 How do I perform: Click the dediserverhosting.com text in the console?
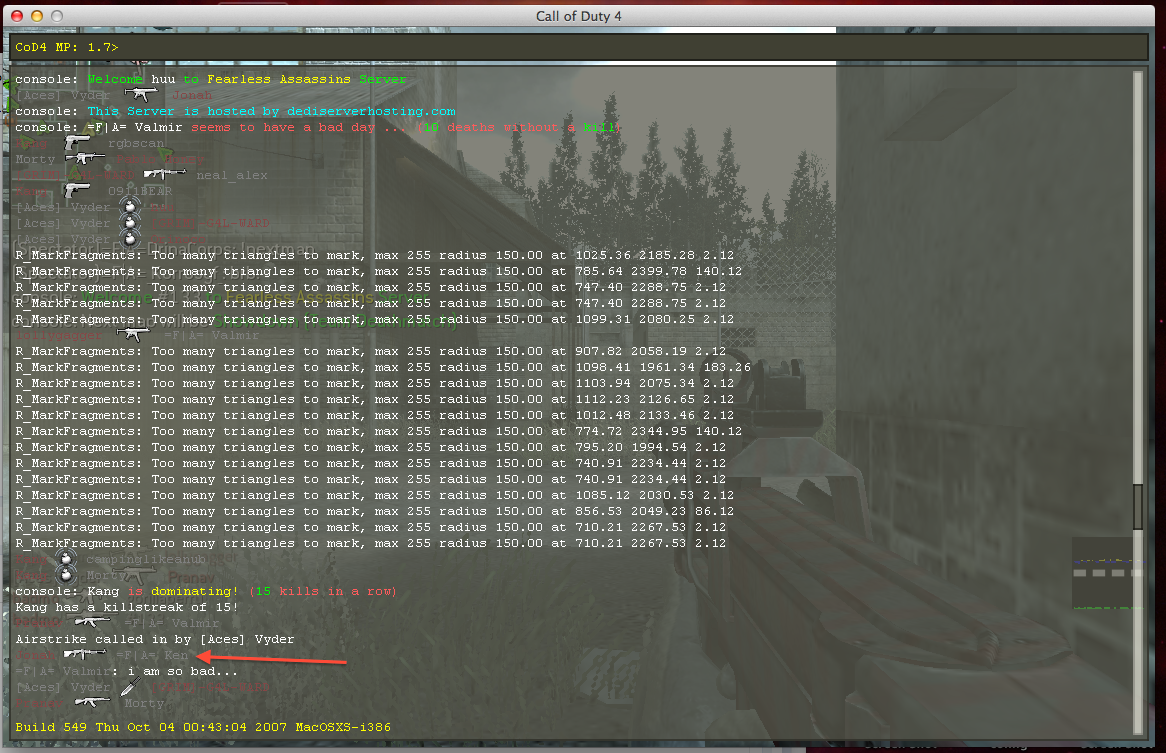click(x=371, y=111)
